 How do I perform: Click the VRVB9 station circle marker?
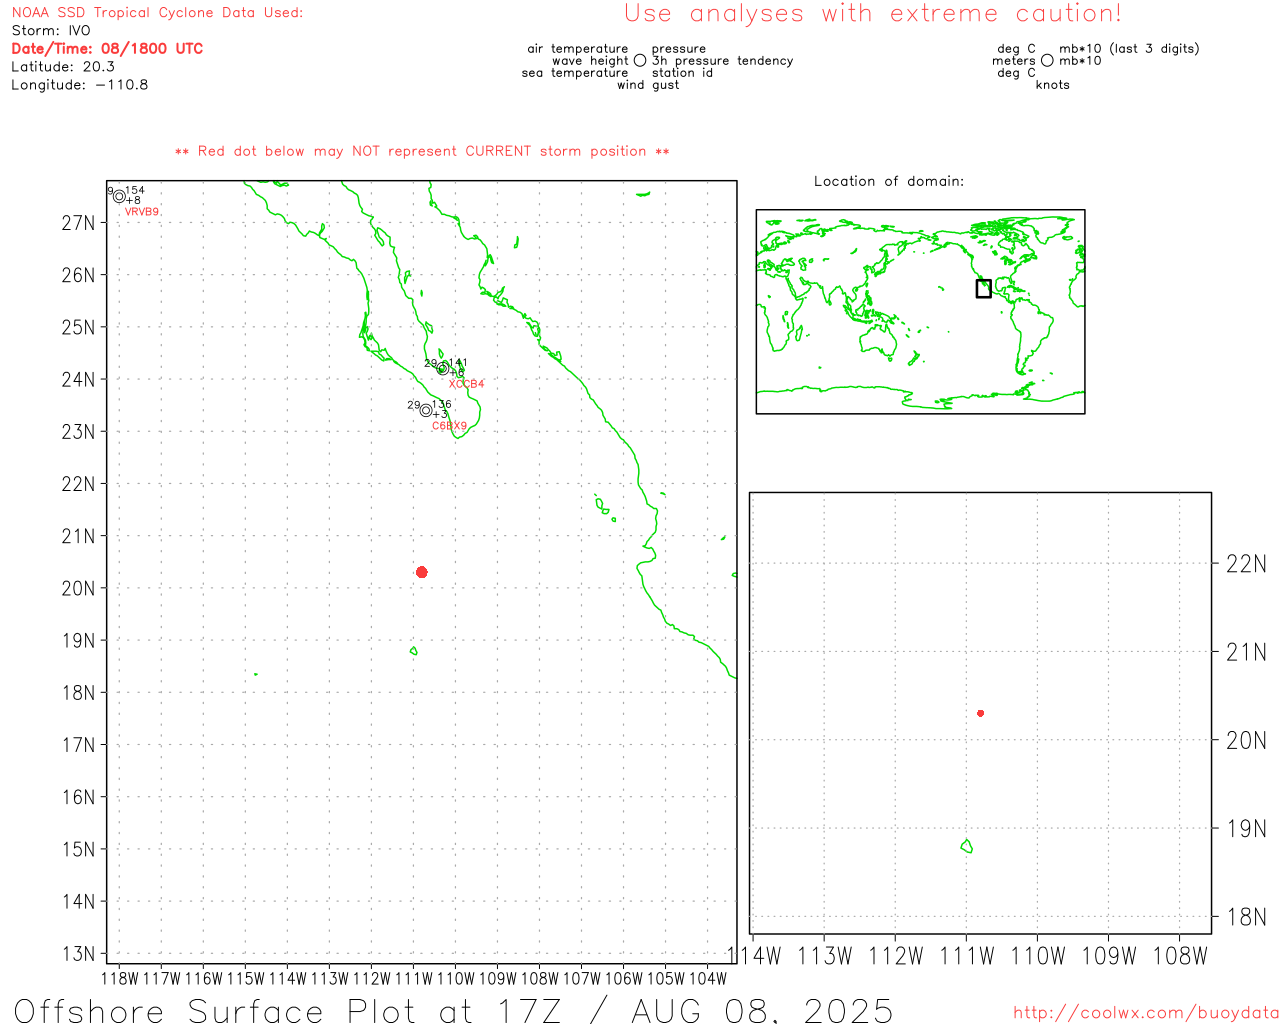click(119, 196)
